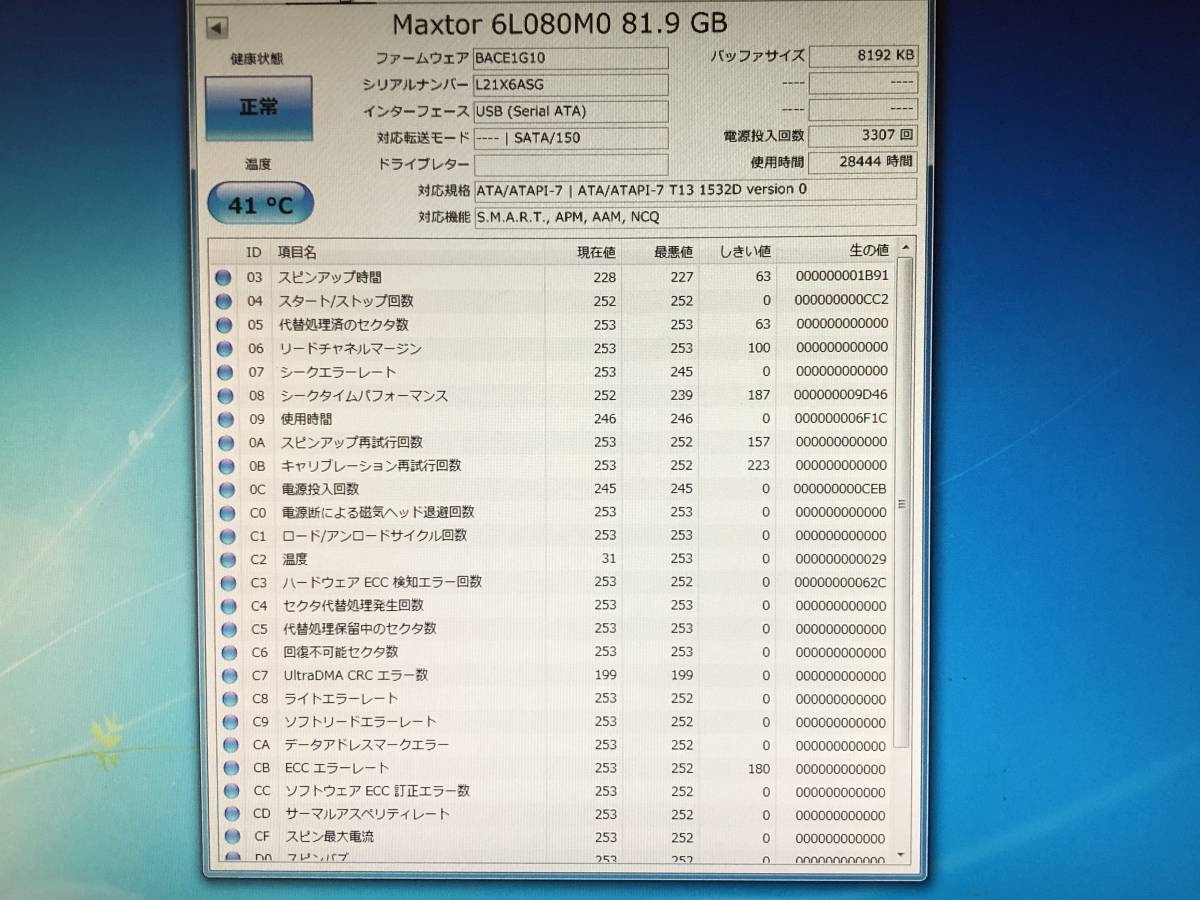The image size is (1200, 900).
Task: Click status icon for 0A スピンアップ再試行回数
Action: 225,442
